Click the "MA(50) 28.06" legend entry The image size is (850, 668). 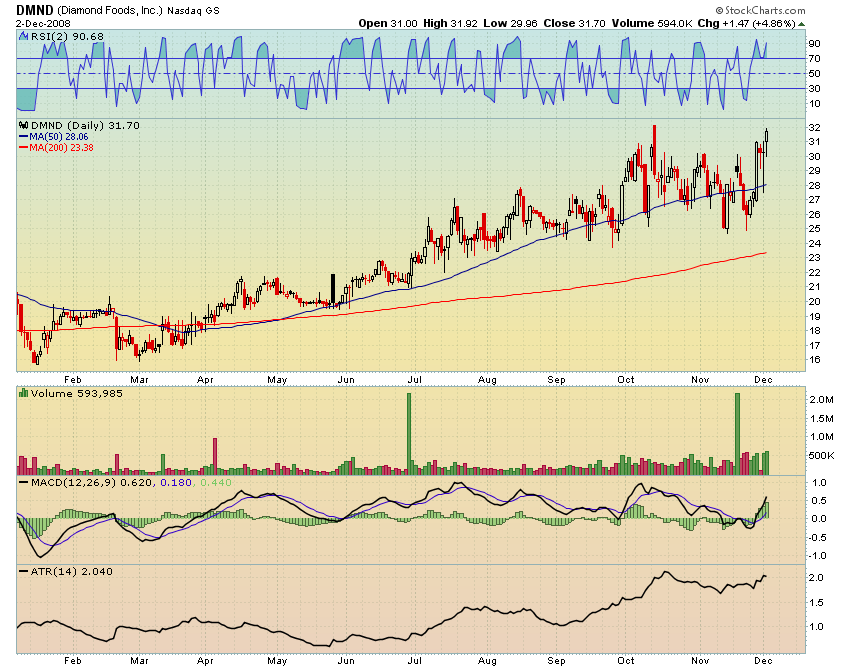click(59, 137)
